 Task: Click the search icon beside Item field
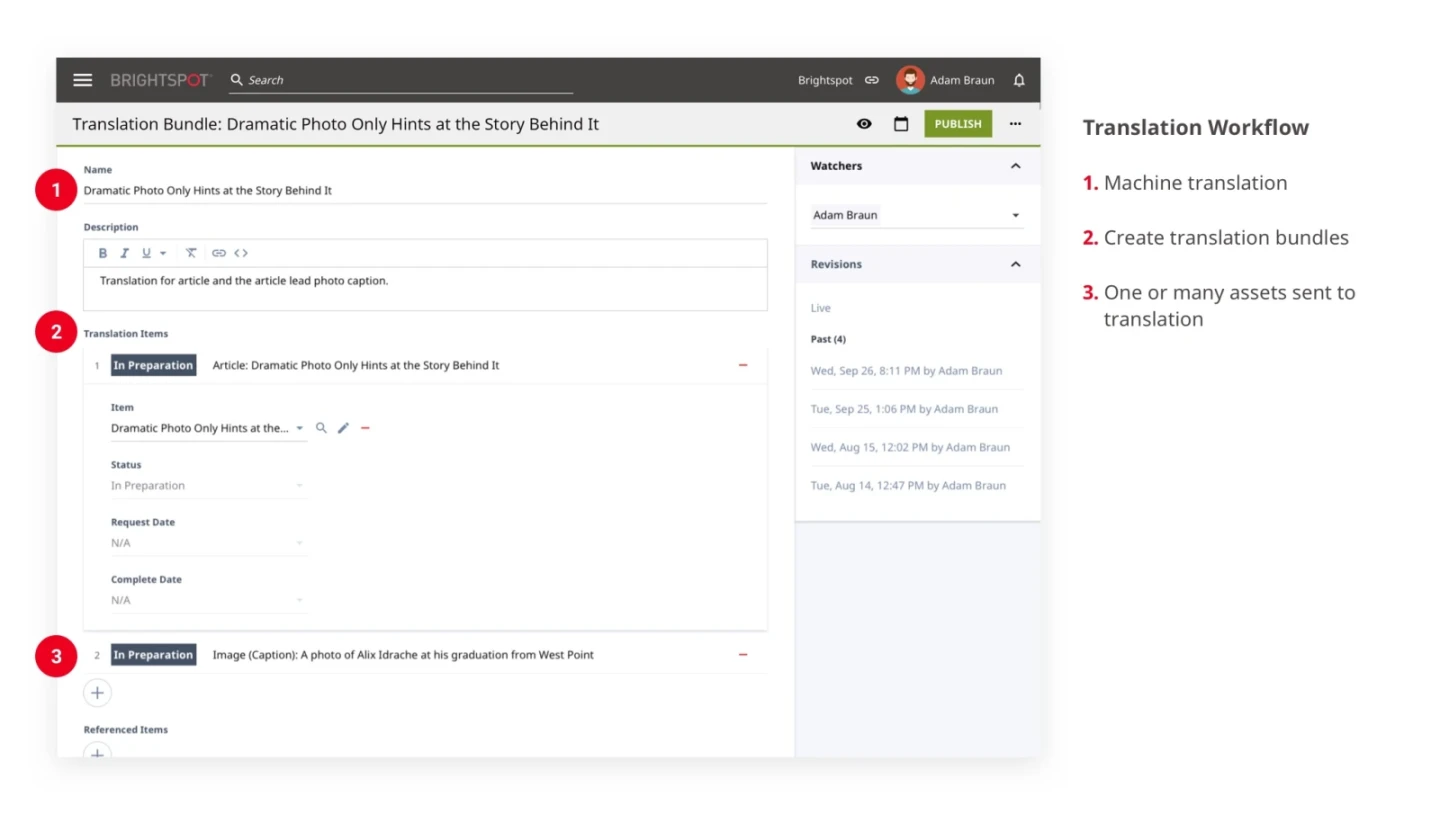point(321,428)
